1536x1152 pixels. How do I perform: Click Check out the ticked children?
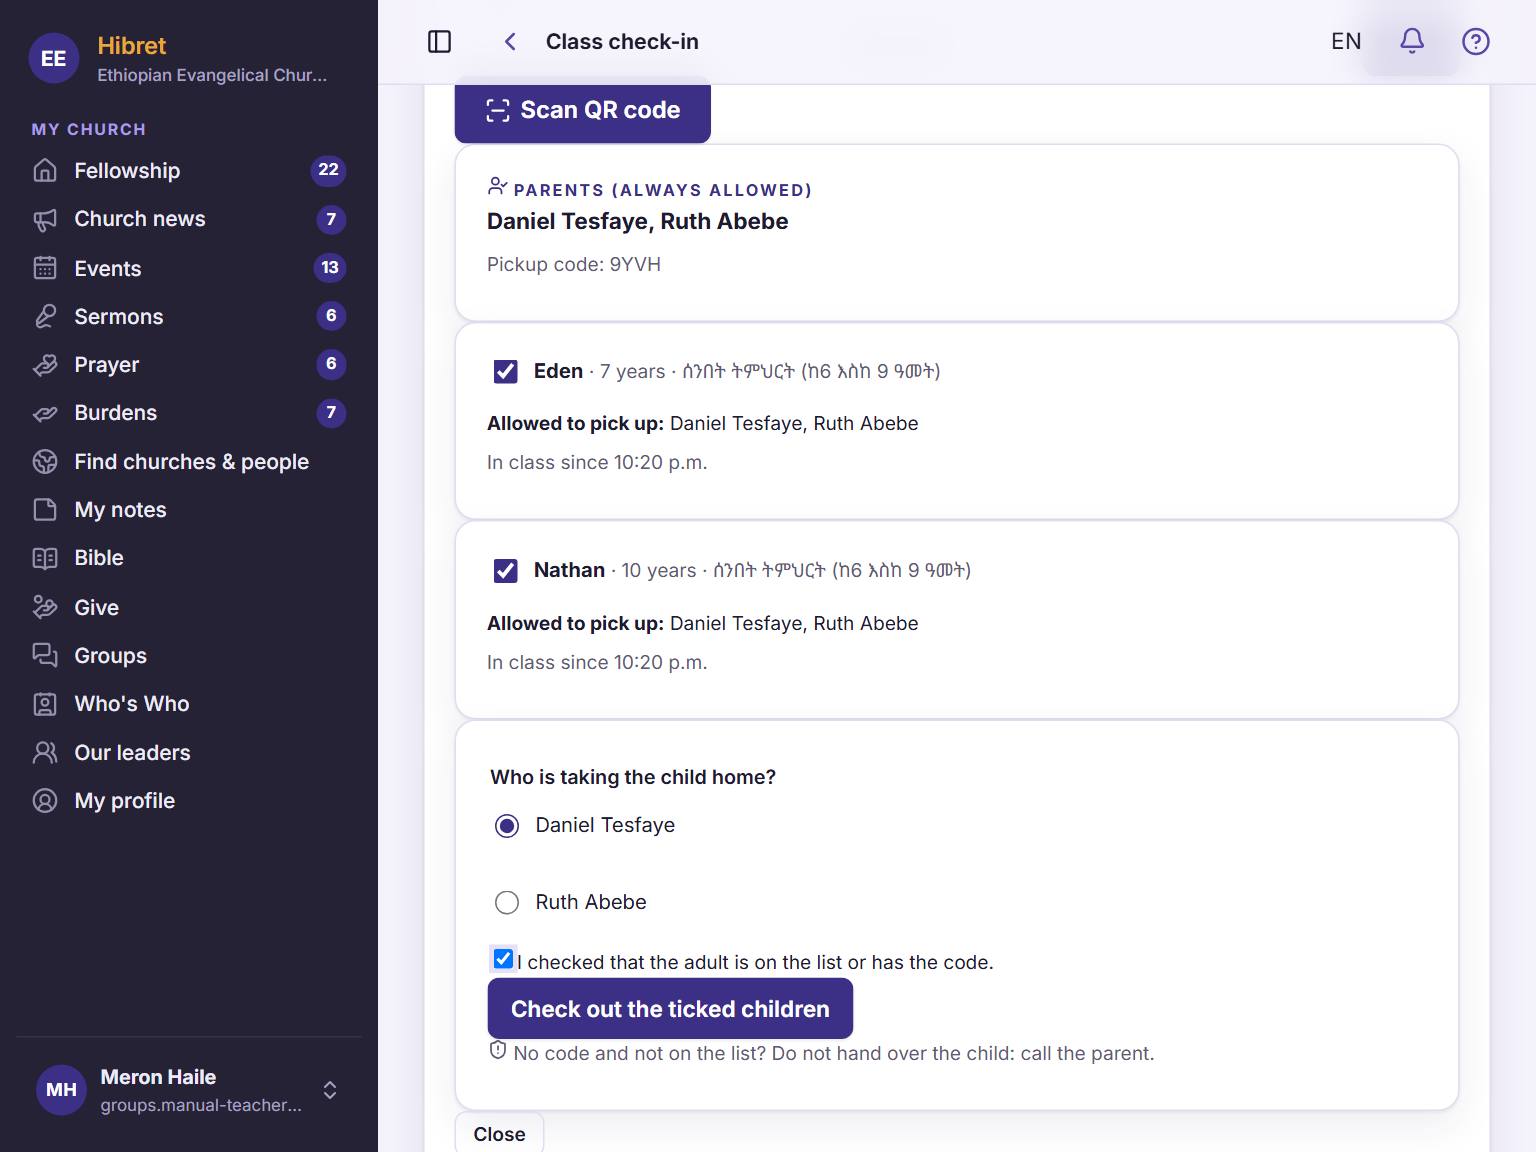(670, 1008)
